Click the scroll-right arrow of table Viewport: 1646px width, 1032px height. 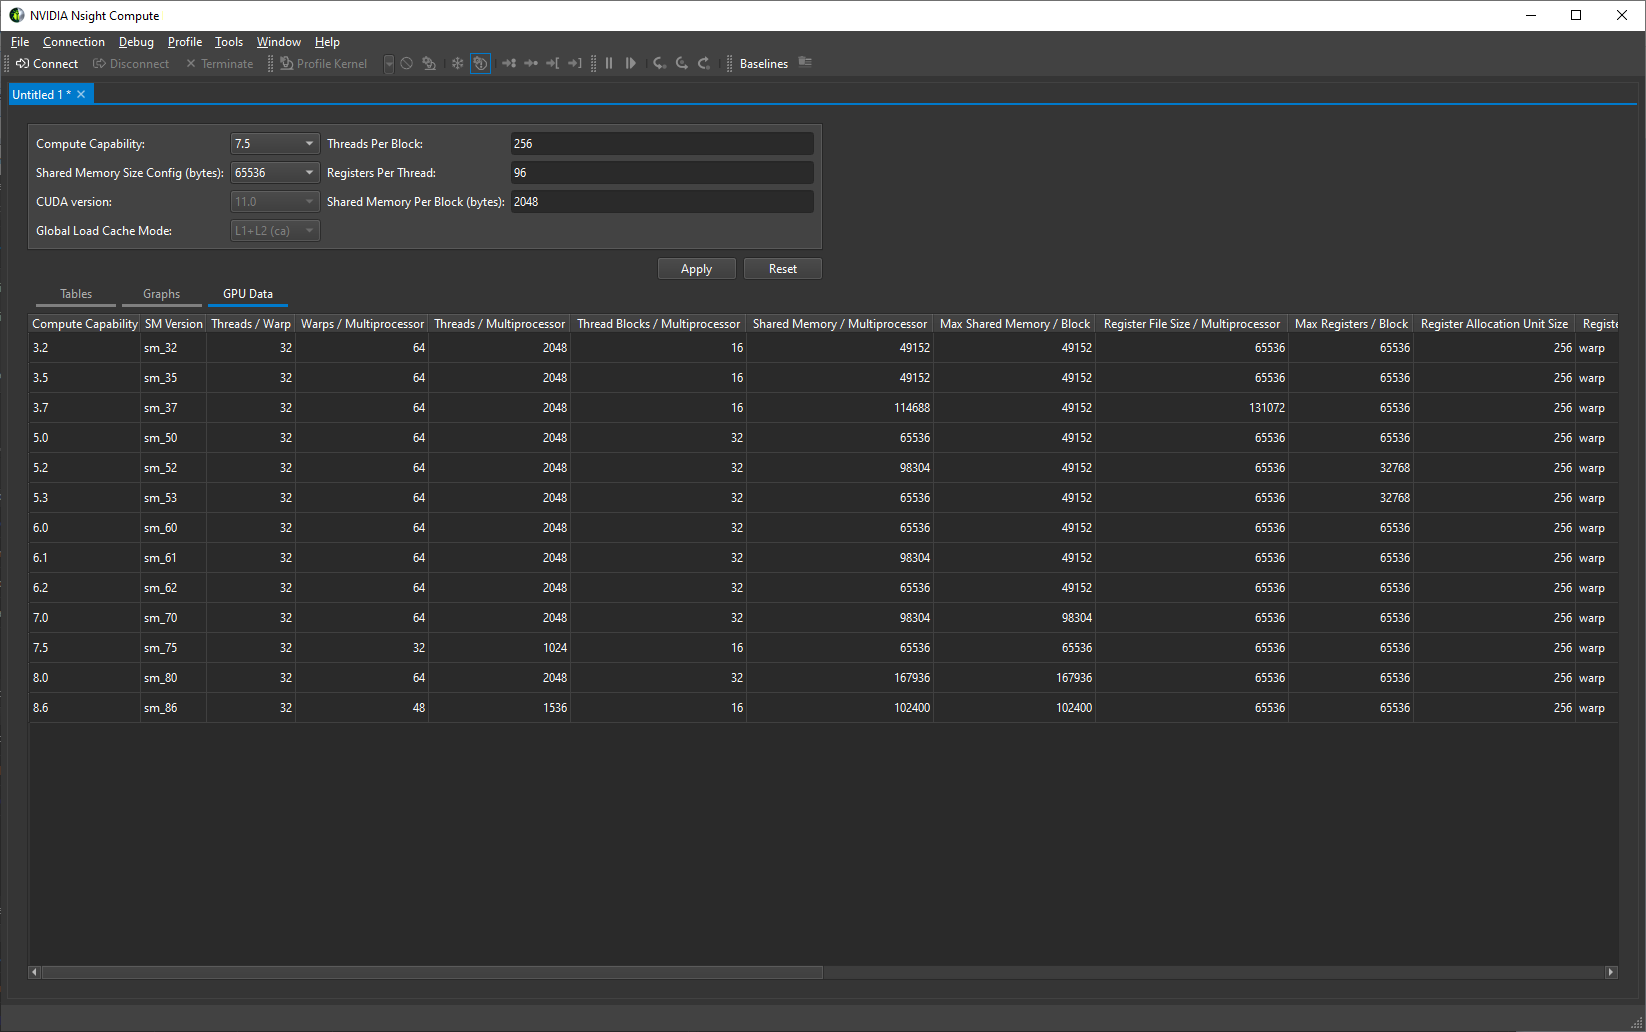coord(1611,972)
